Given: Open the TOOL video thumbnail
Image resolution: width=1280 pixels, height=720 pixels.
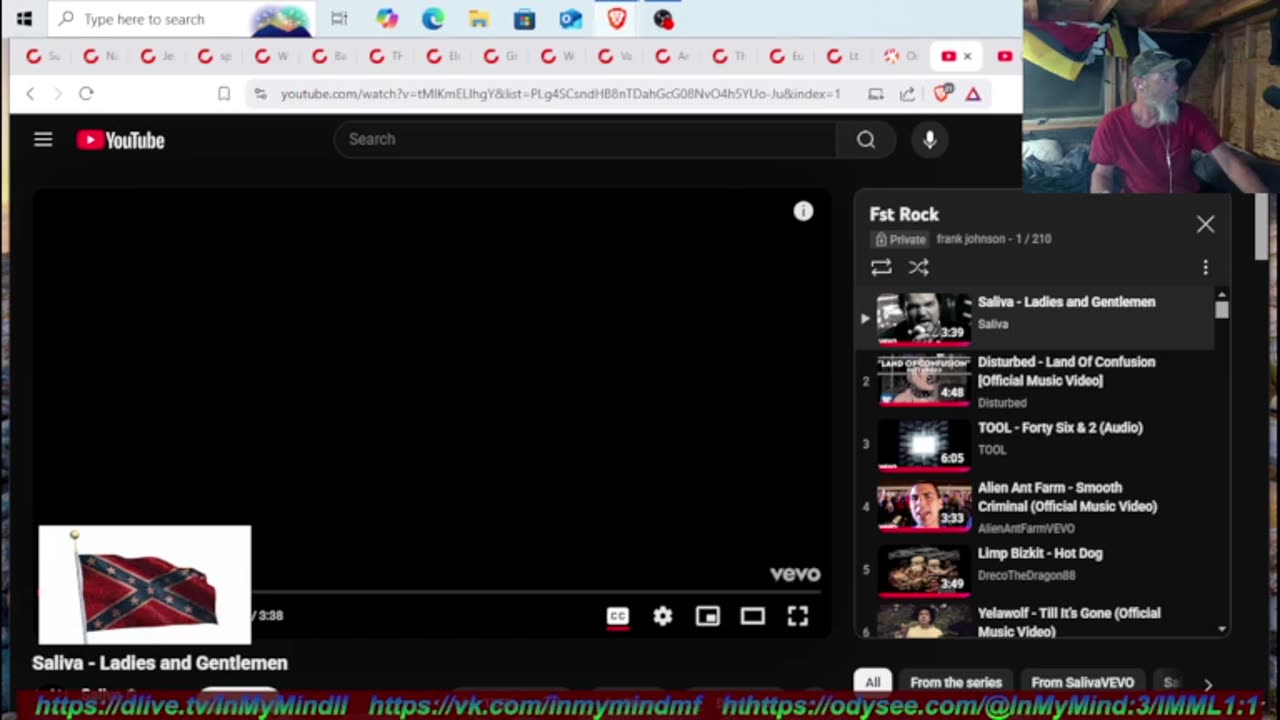Looking at the screenshot, I should [x=924, y=445].
